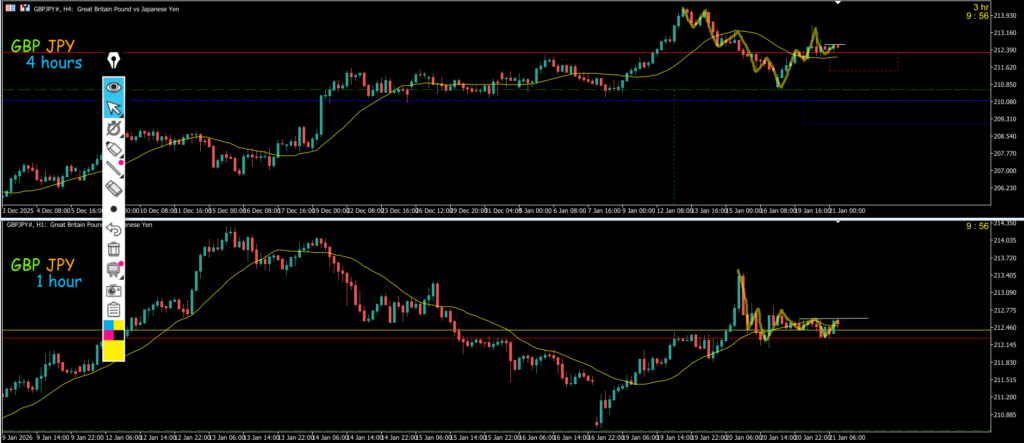
Task: Click price label 212.390 on the H4 scale
Action: [1006, 50]
